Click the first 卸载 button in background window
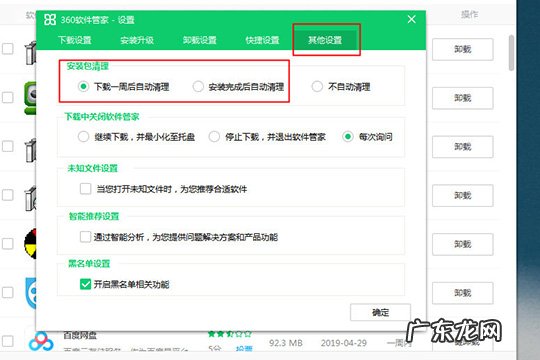 [x=463, y=49]
